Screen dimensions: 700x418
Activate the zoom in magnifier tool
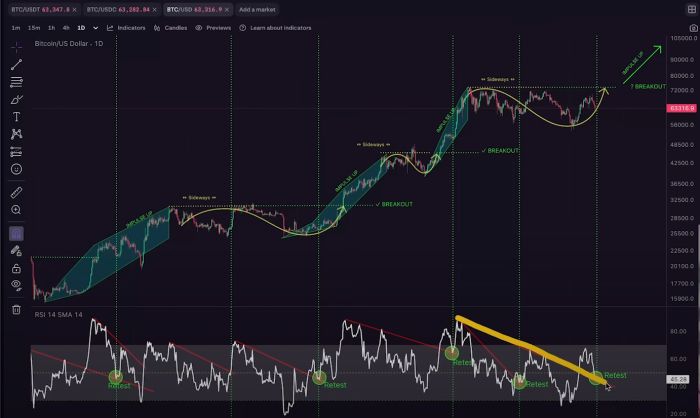[x=16, y=210]
